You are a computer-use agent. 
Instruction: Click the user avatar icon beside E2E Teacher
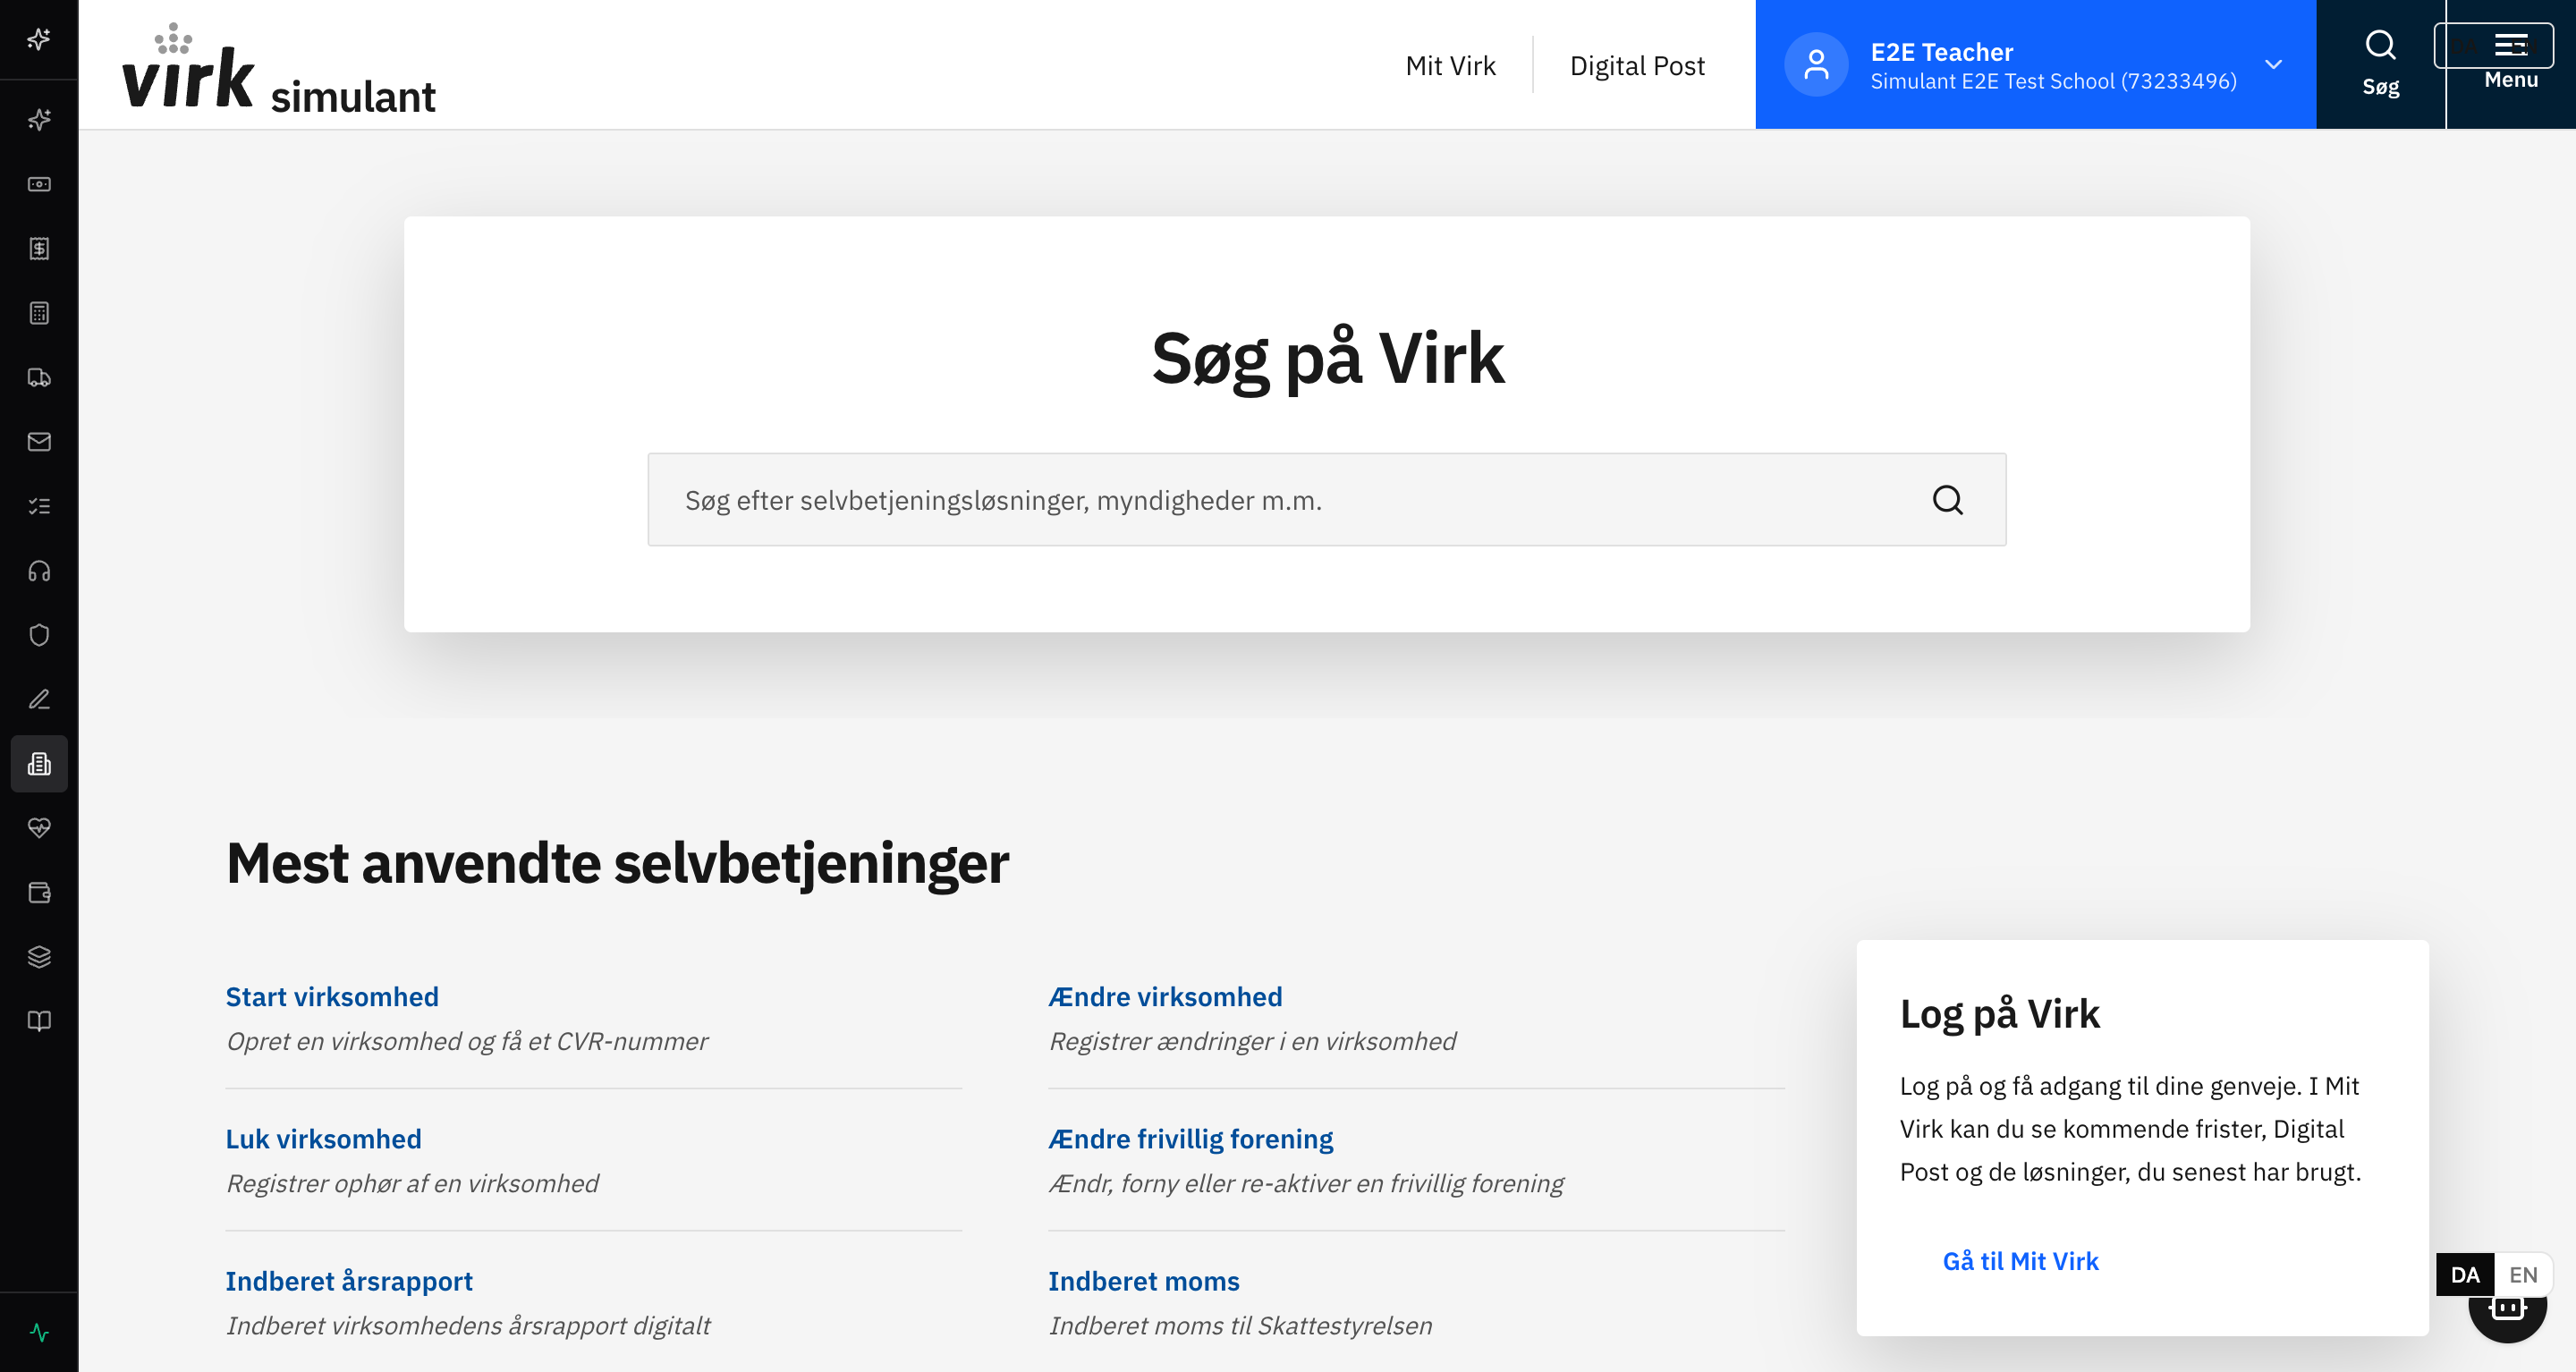click(x=1816, y=65)
